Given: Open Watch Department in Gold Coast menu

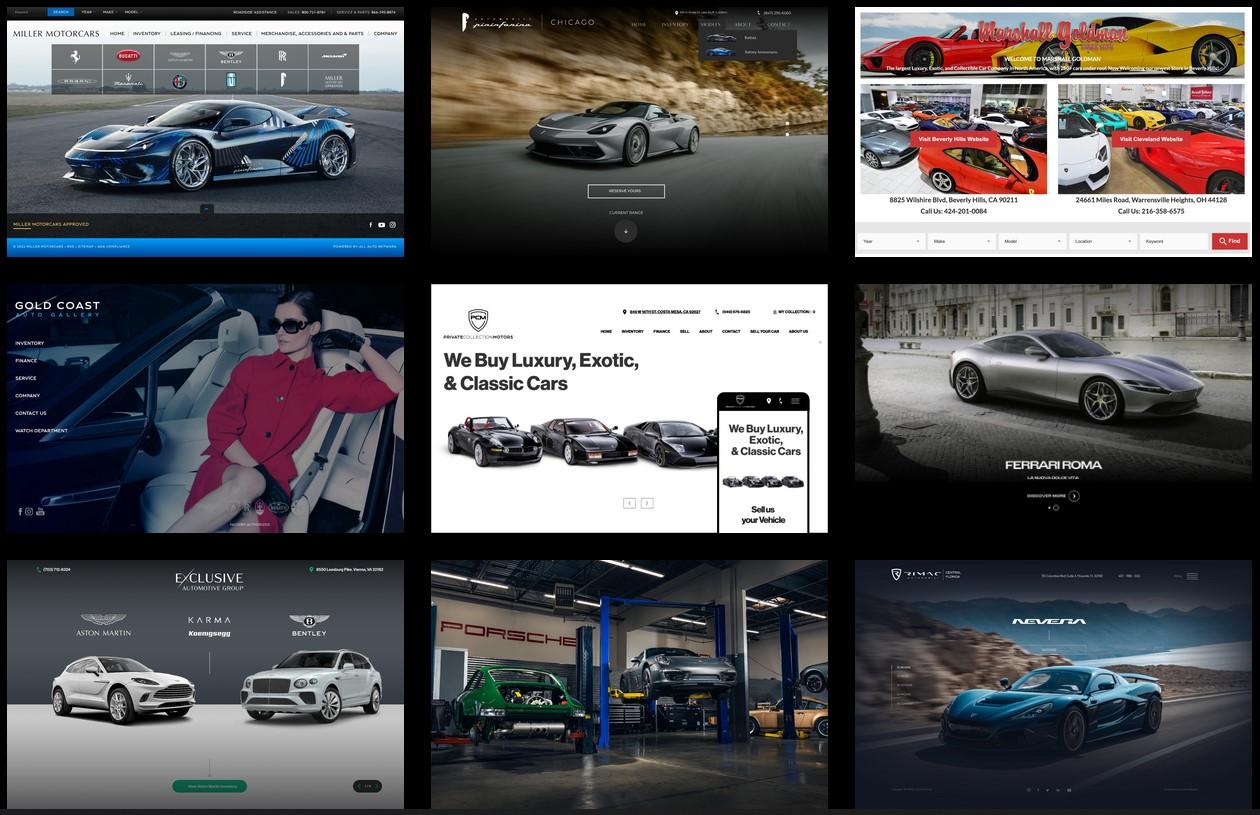Looking at the screenshot, I should pos(42,431).
